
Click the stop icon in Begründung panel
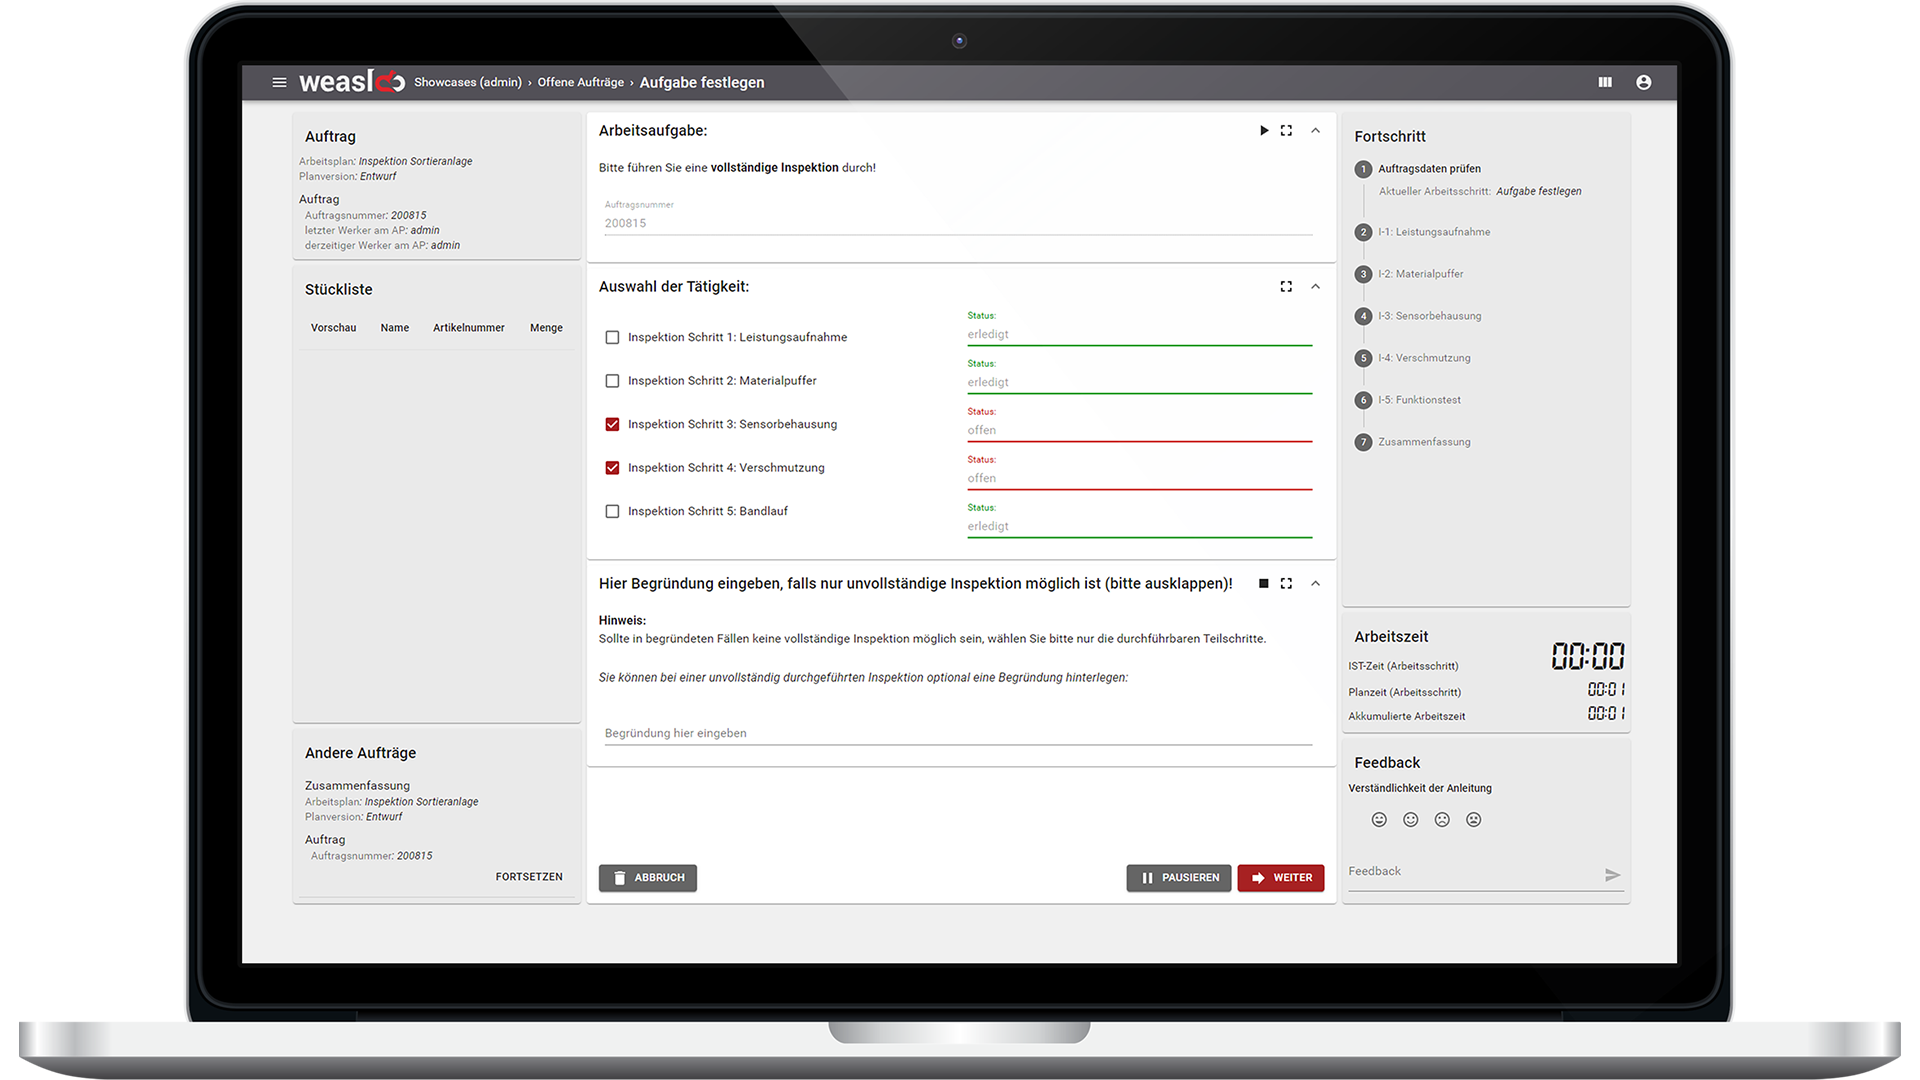pos(1264,584)
